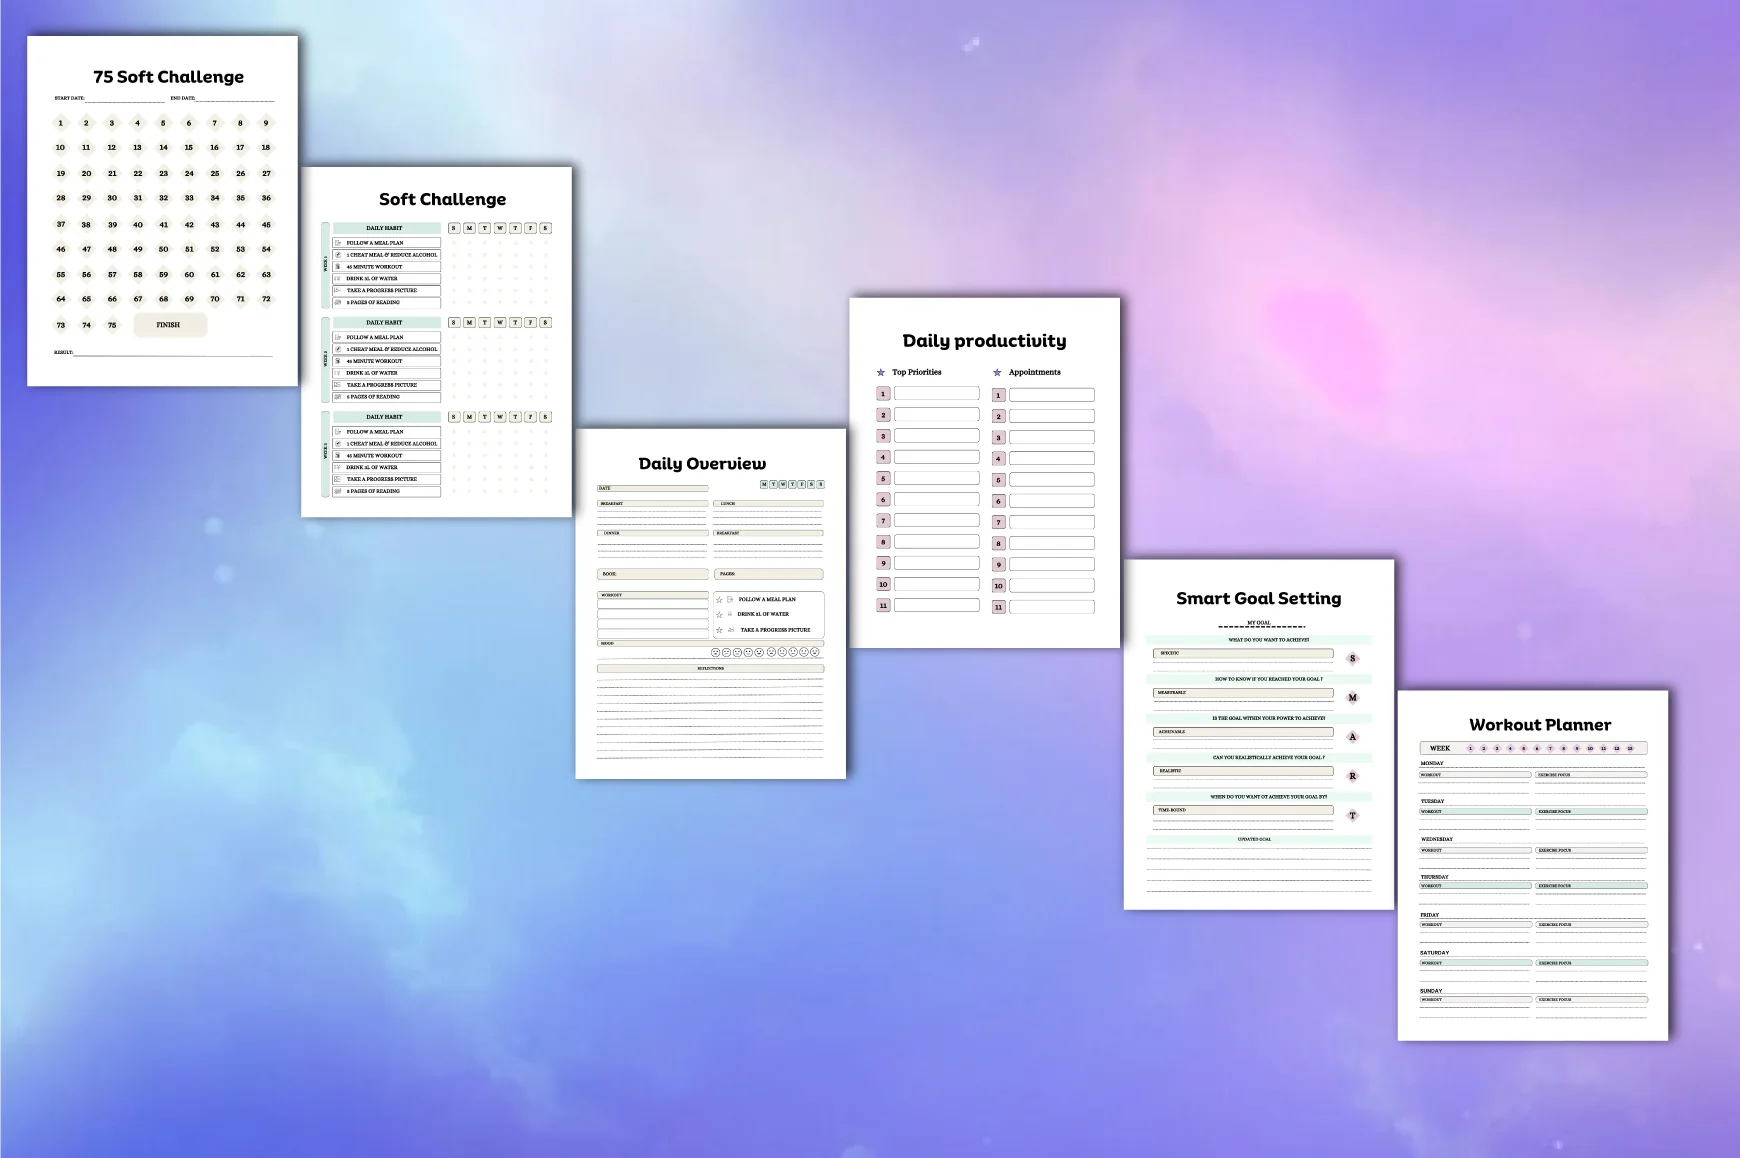Toggle star beside 'Drink 3L of water' in Daily Overview
This screenshot has width=1740, height=1158.
pyautogui.click(x=719, y=615)
